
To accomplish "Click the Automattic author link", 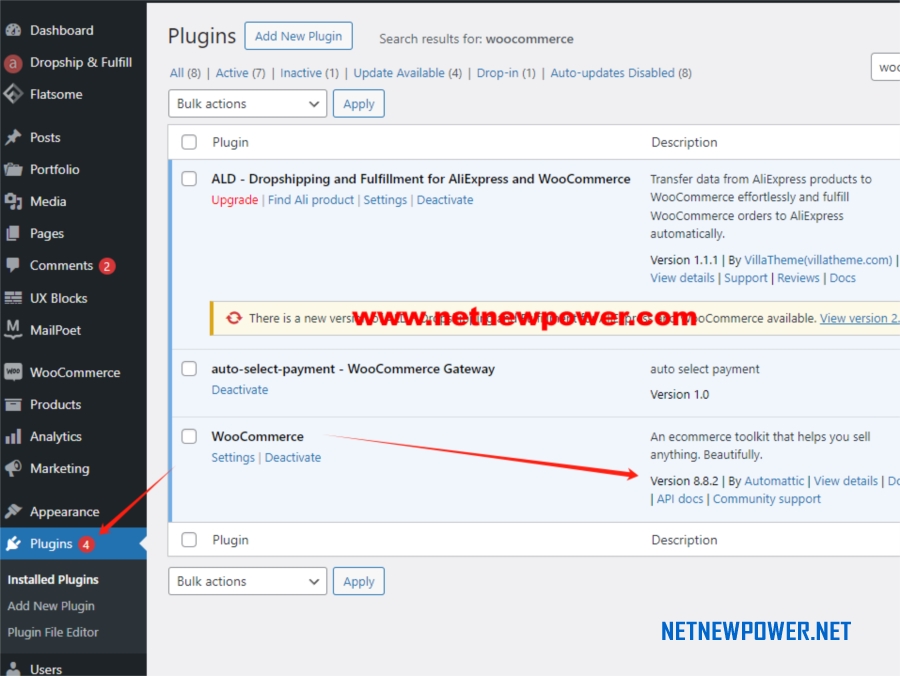I will 774,481.
